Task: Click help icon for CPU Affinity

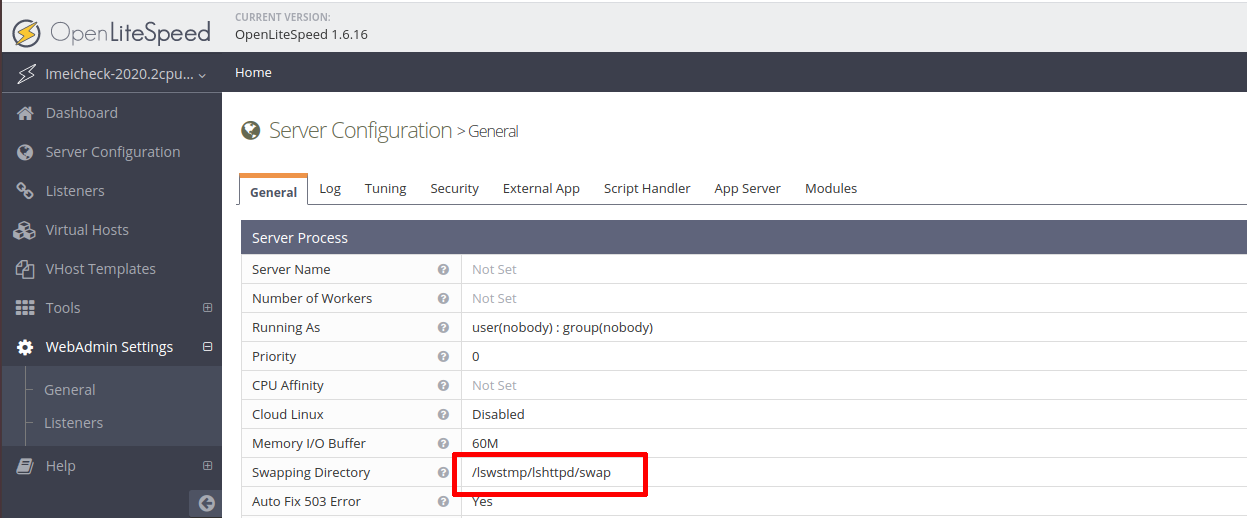Action: point(443,386)
